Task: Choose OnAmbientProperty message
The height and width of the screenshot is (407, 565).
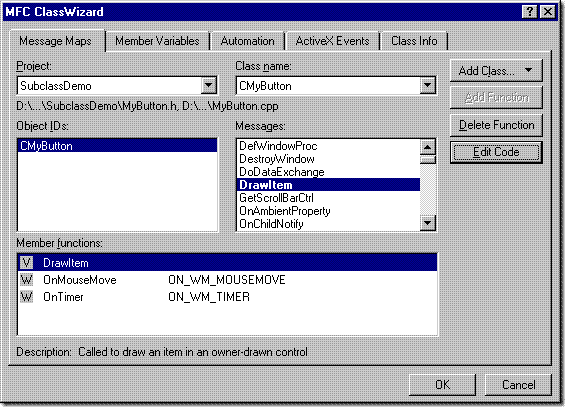Action: pyautogui.click(x=328, y=211)
